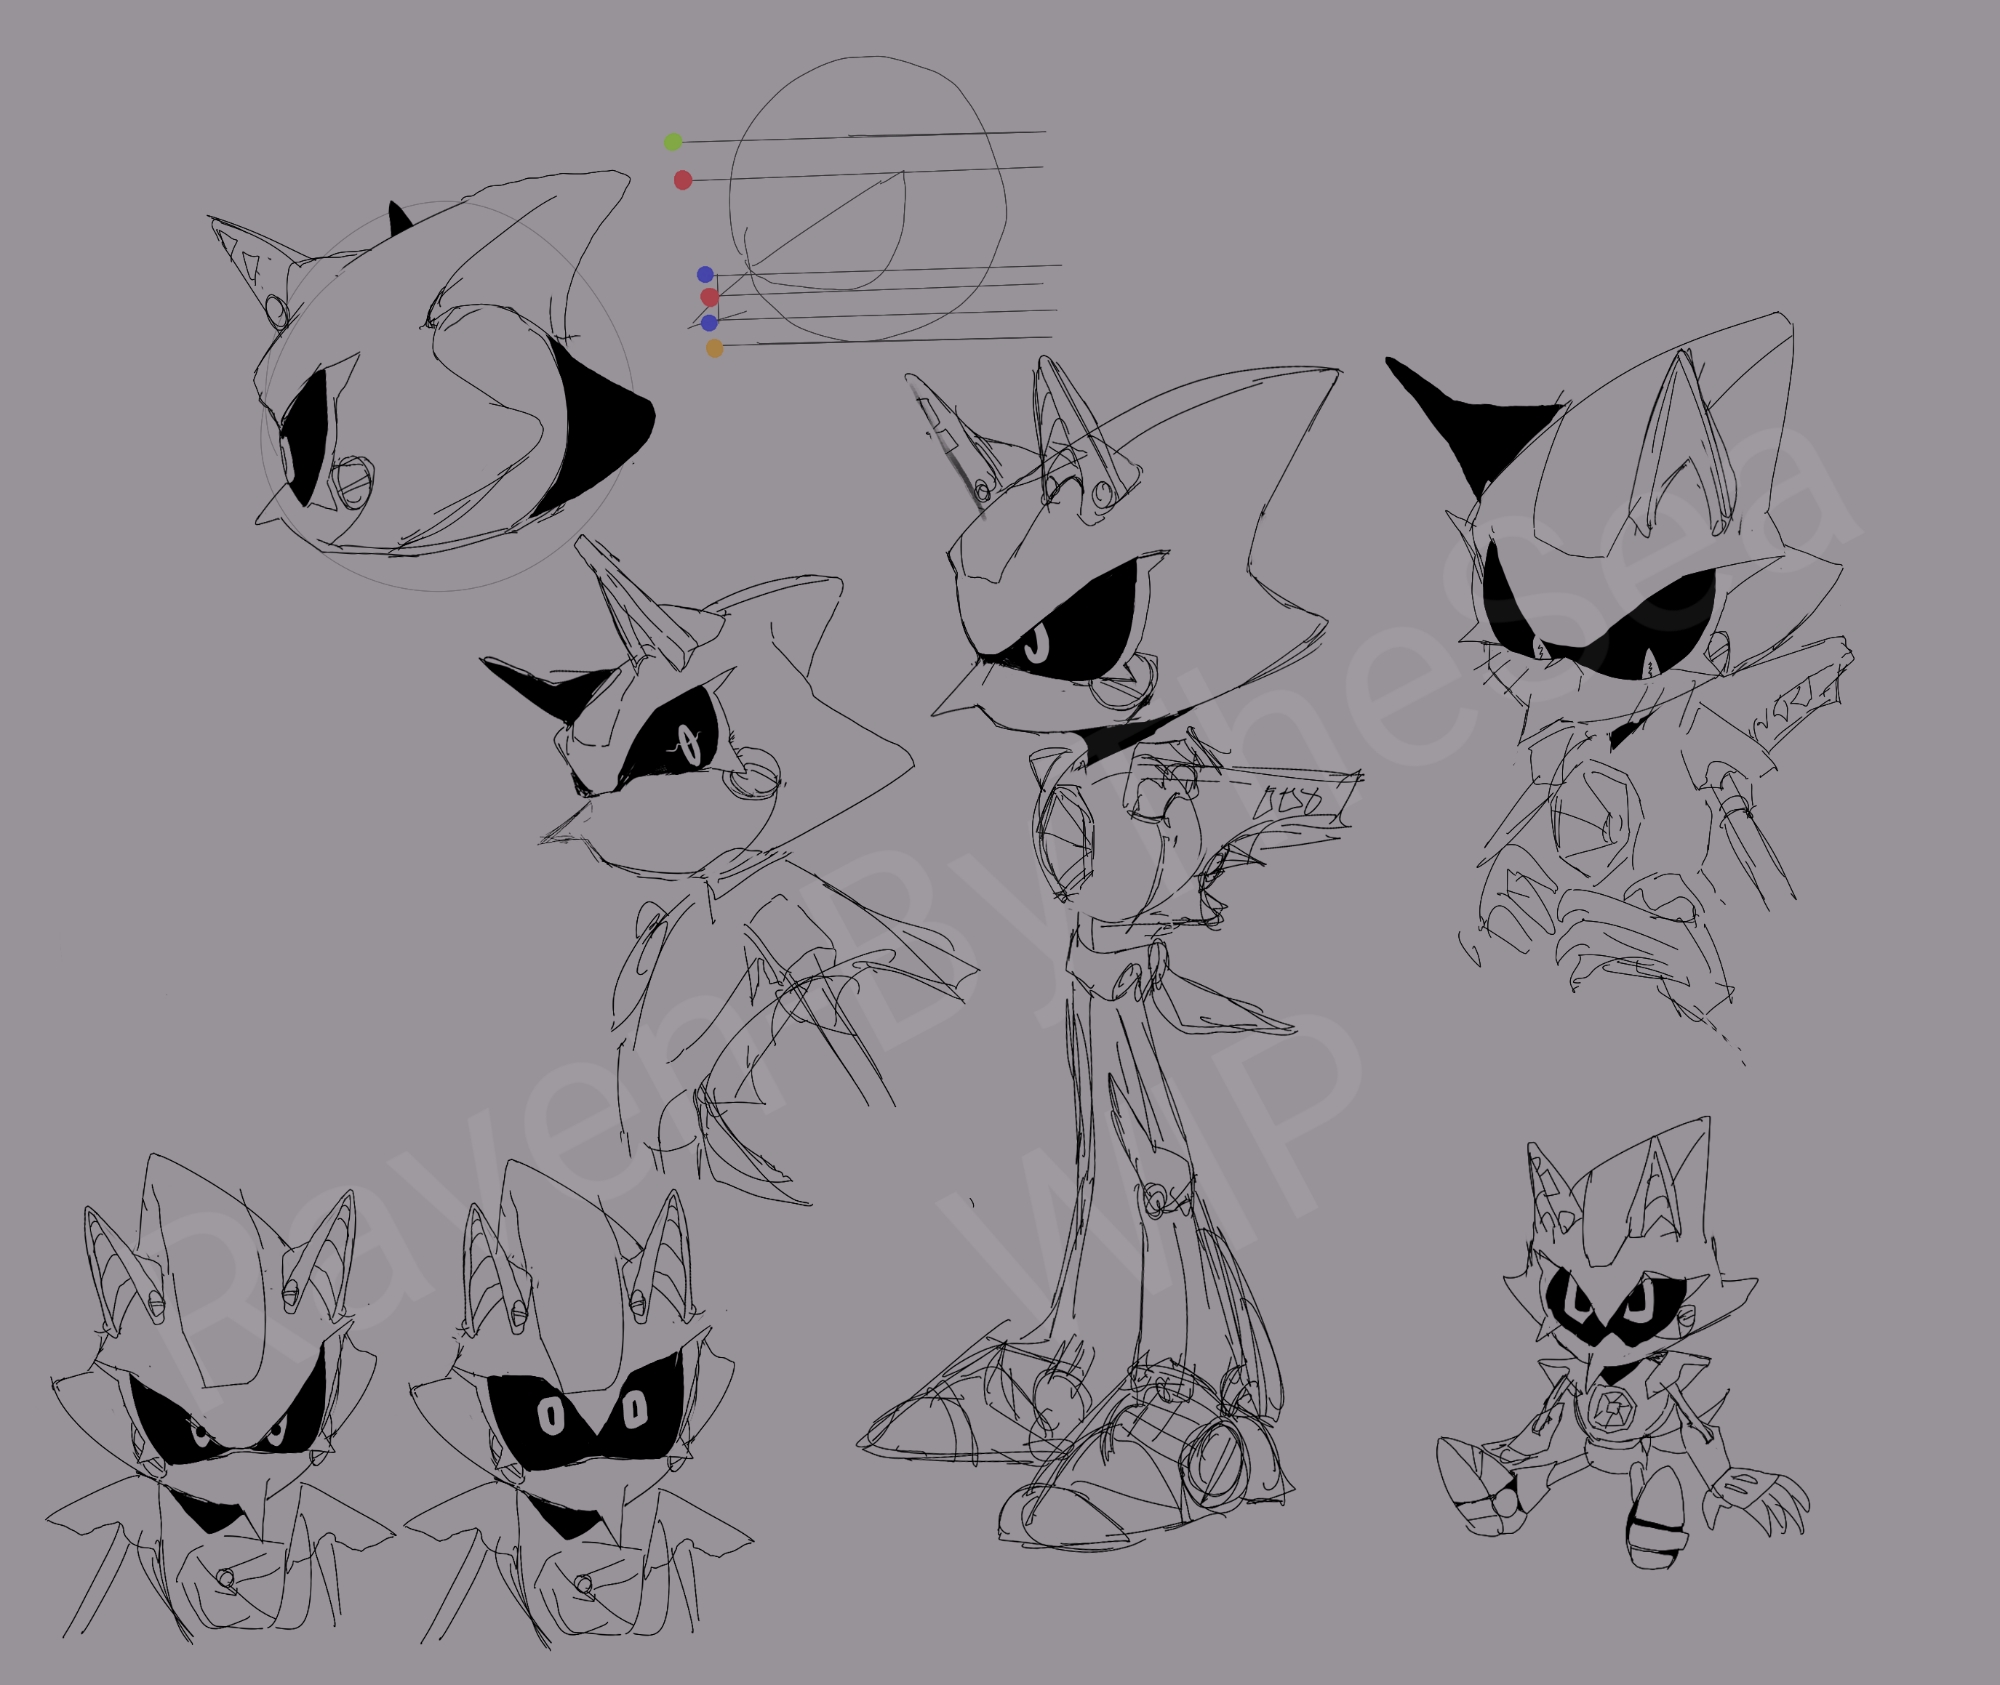Select the blue dot directly under the upper red dot
Viewport: 2000px width, 1685px height.
(705, 274)
